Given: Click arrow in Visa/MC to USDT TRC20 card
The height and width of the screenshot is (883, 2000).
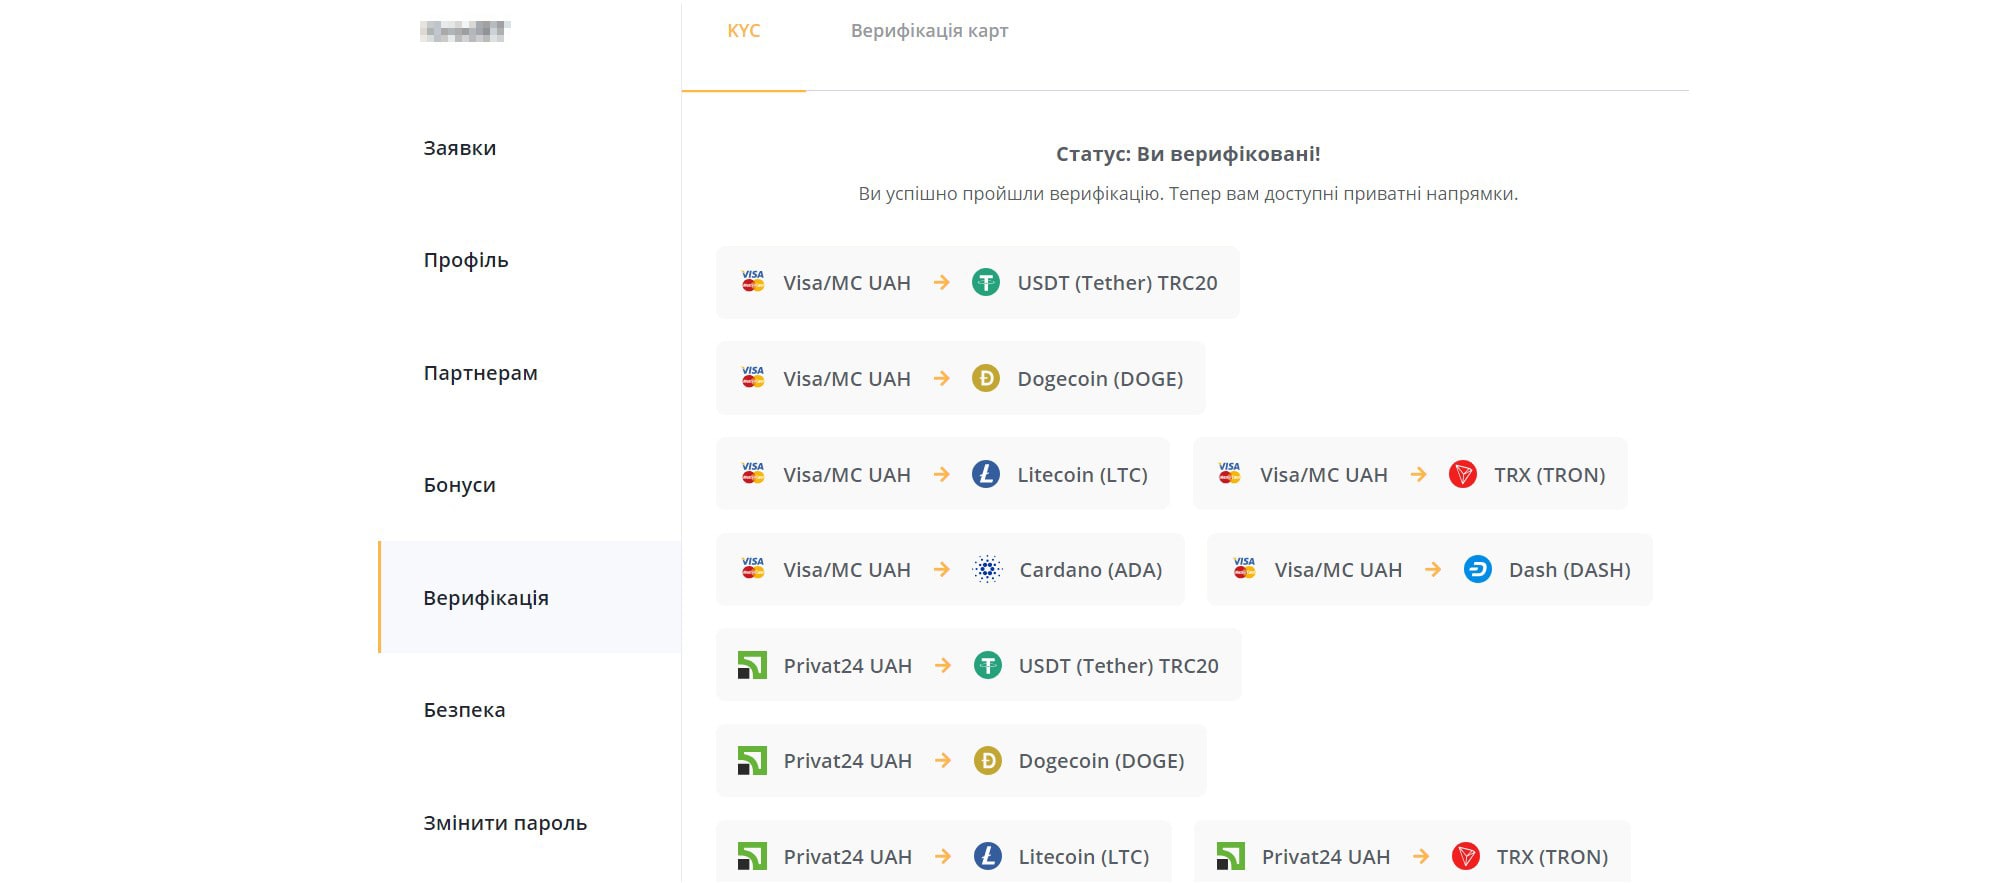Looking at the screenshot, I should click(x=941, y=283).
